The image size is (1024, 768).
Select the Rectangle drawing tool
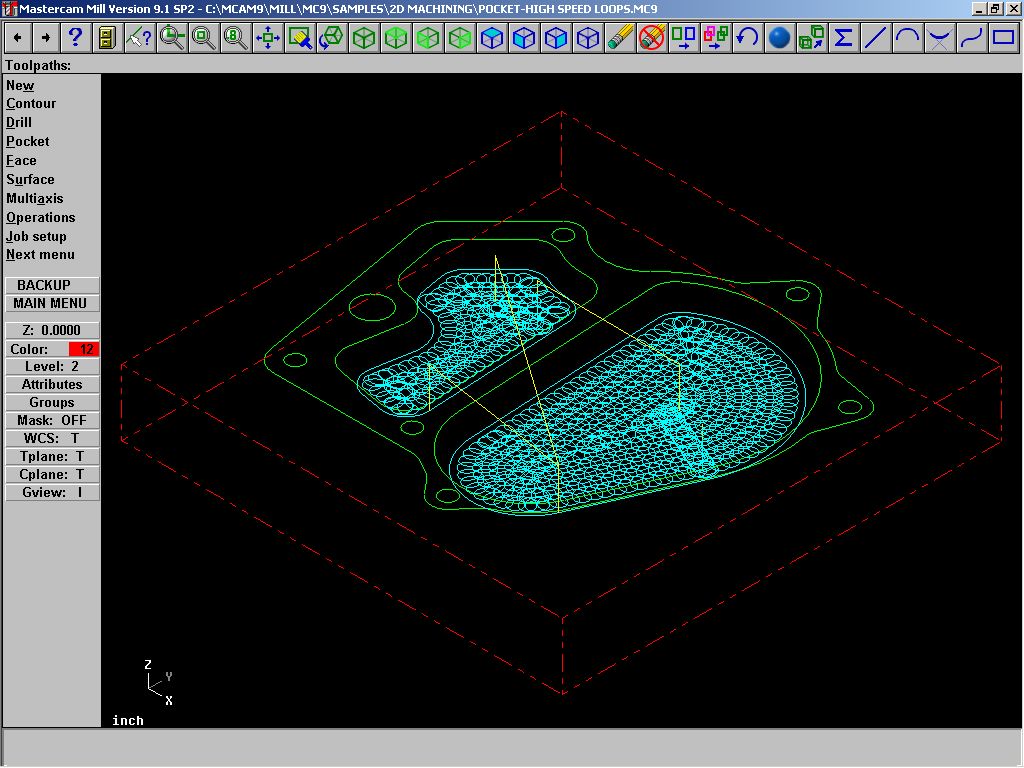[x=1004, y=38]
